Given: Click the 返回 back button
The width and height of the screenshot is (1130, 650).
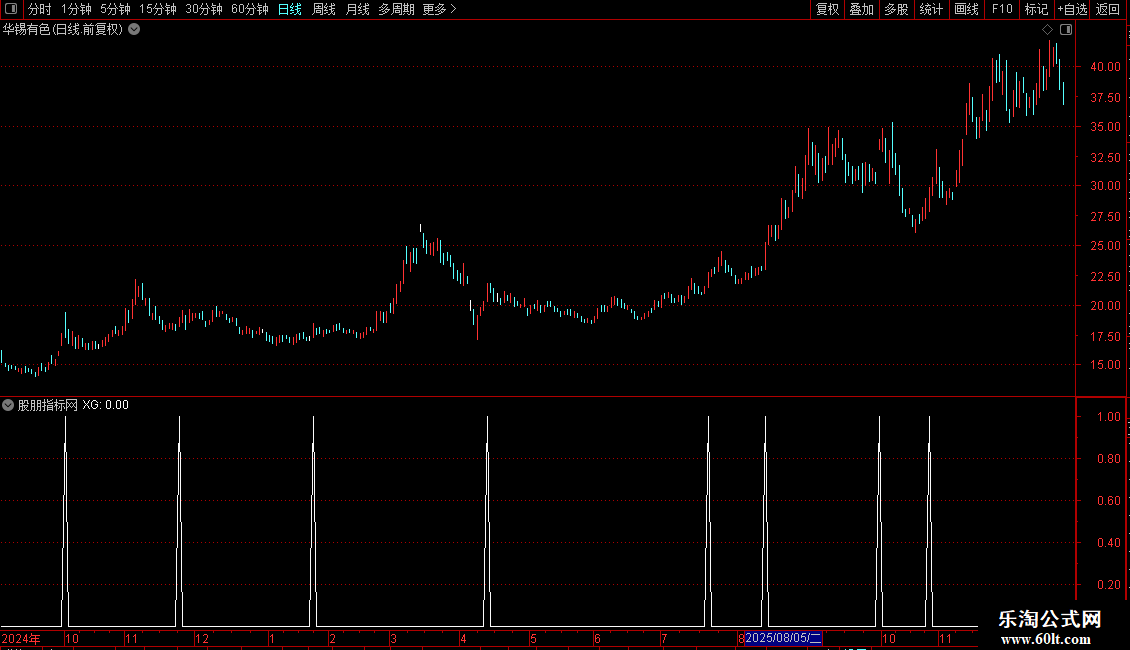Looking at the screenshot, I should click(x=1108, y=9).
